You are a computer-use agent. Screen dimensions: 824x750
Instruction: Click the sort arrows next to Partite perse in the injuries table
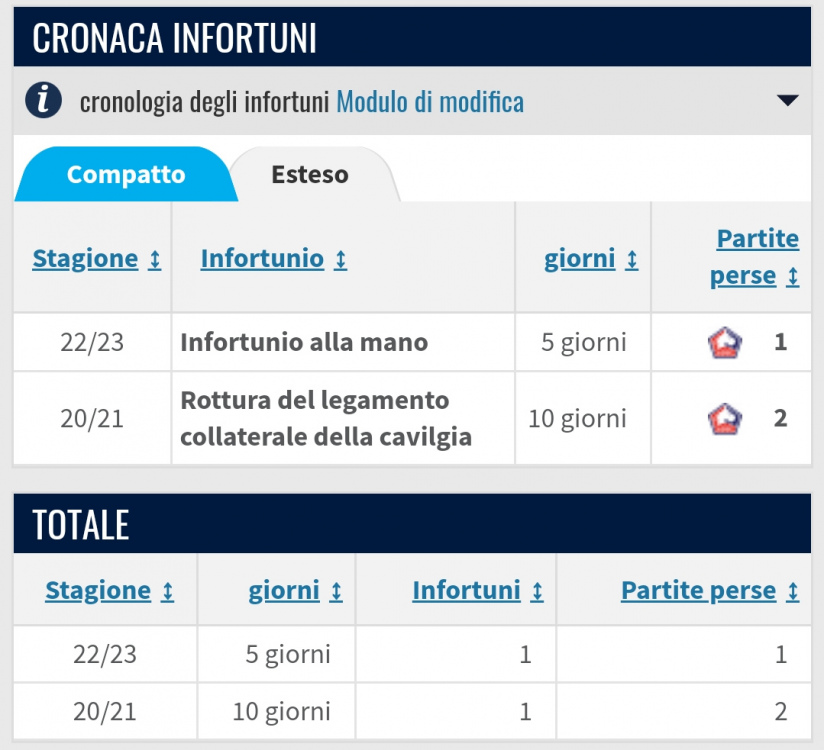[x=792, y=277]
